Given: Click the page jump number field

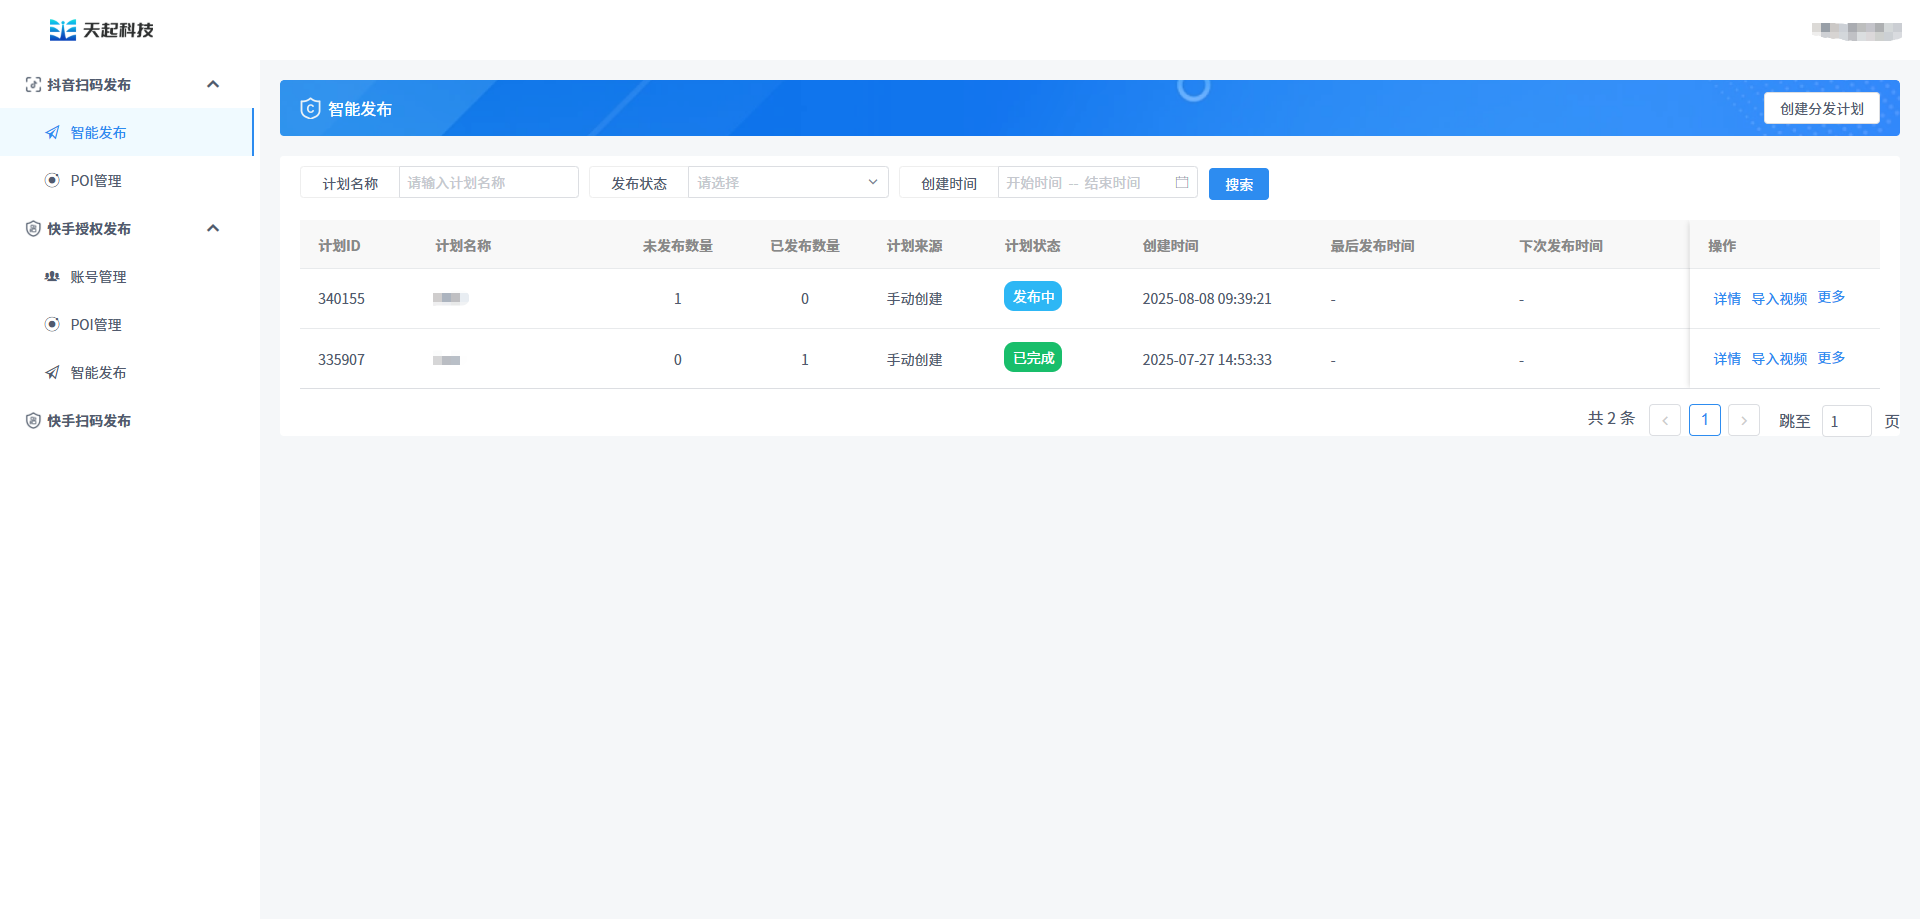Looking at the screenshot, I should coord(1845,421).
